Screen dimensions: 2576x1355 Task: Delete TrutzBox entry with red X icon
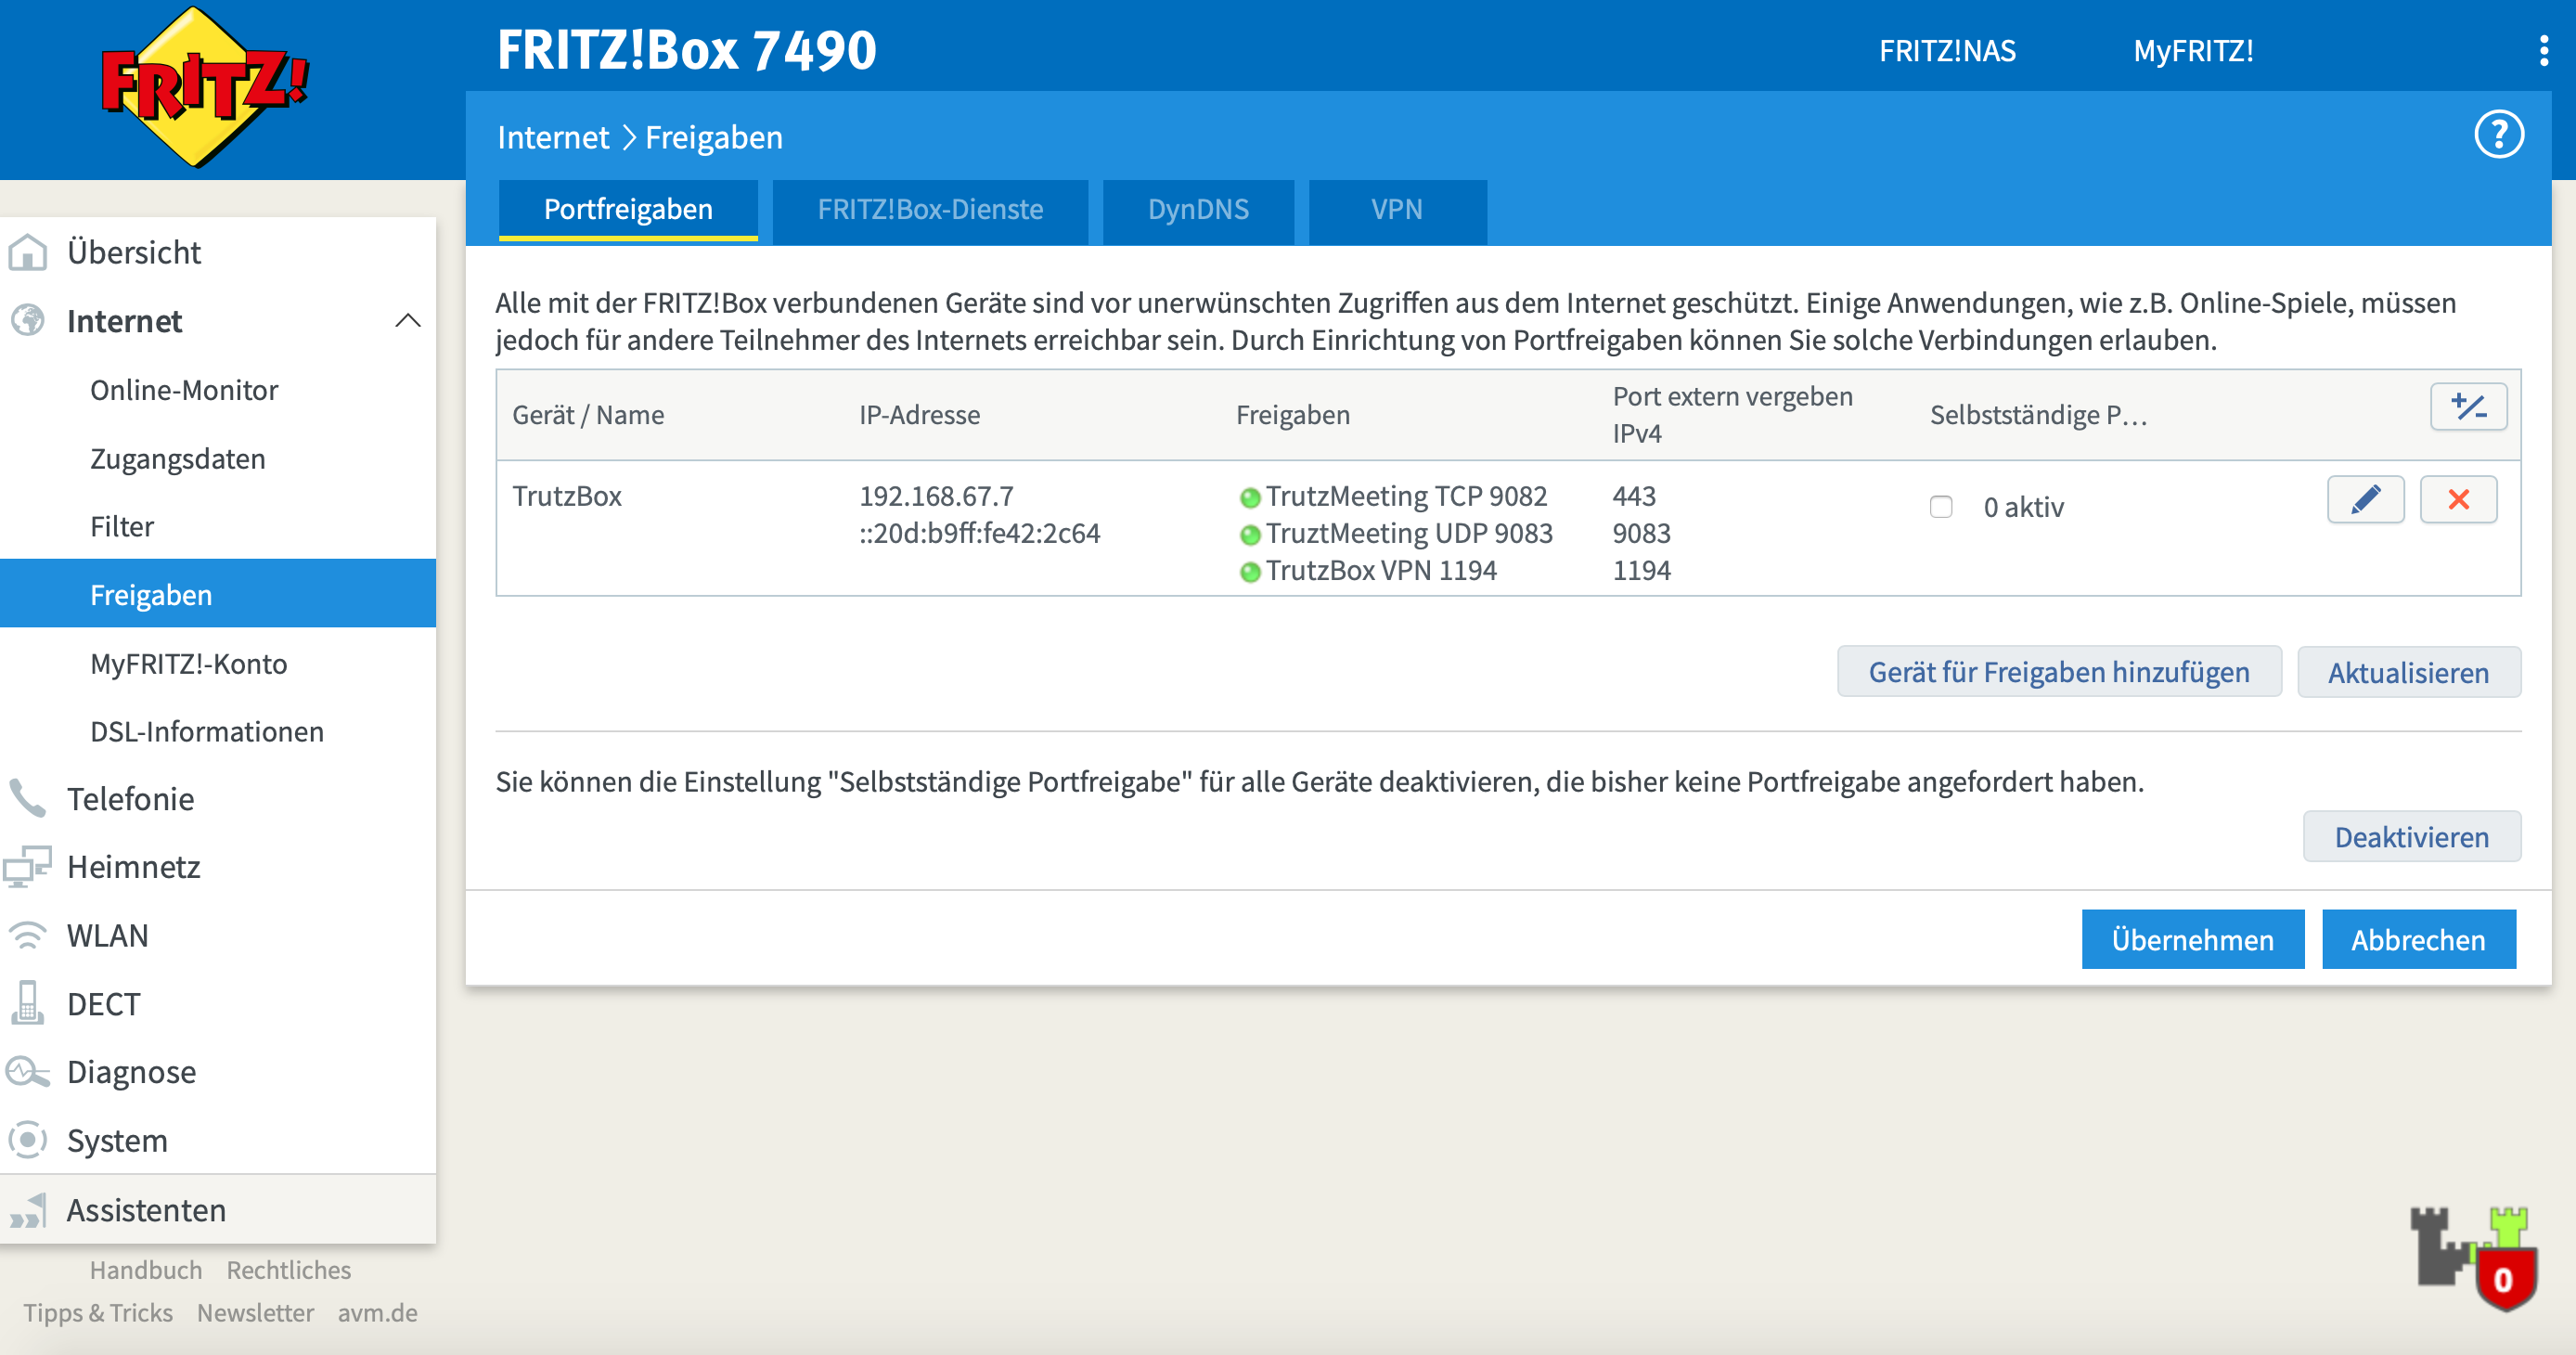pyautogui.click(x=2457, y=499)
